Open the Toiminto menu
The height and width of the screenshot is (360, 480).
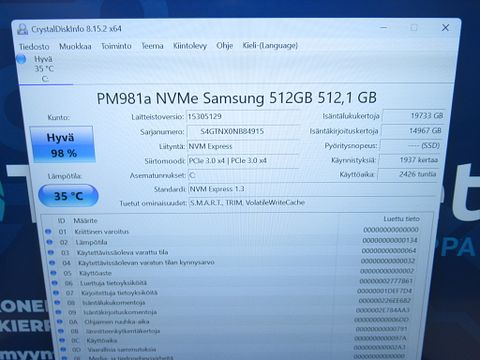click(x=116, y=46)
